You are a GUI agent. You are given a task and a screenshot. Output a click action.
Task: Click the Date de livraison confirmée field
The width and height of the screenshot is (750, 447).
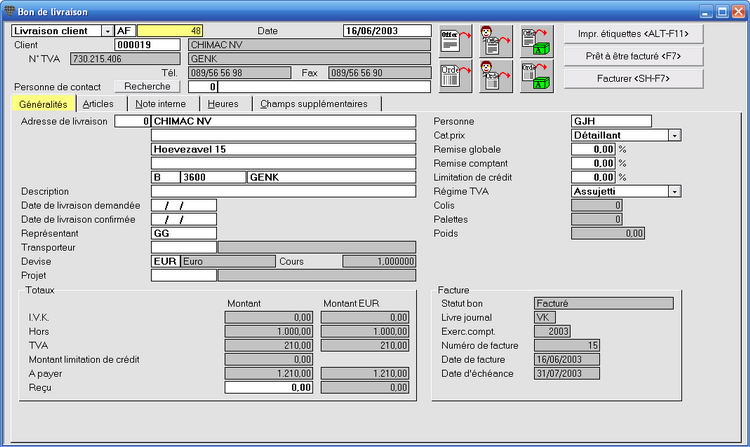point(184,219)
